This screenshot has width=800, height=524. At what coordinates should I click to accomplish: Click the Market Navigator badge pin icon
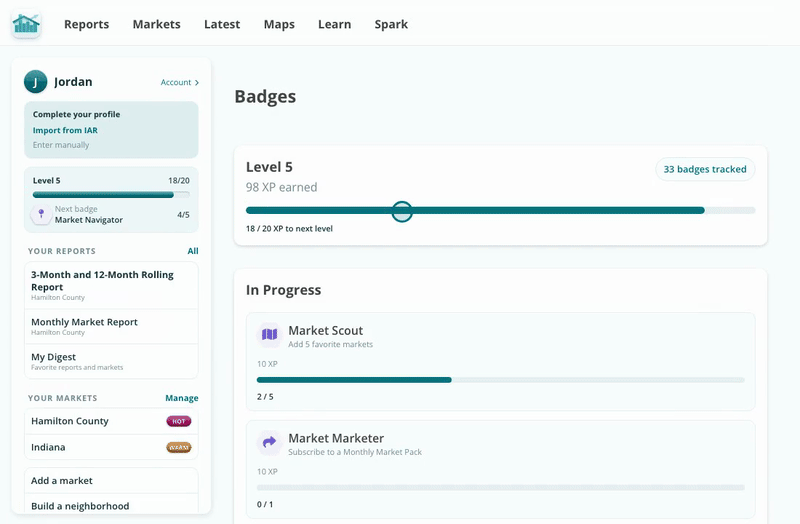click(x=41, y=214)
